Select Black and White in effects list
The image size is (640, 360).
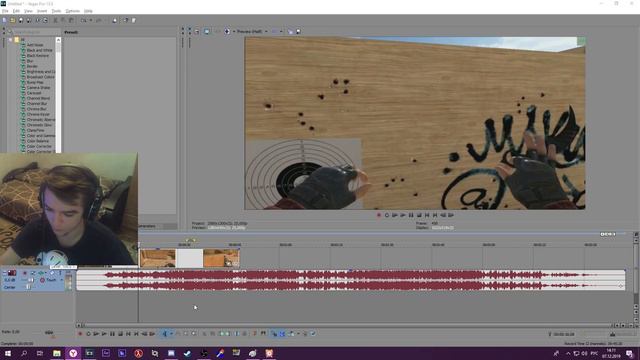point(39,50)
